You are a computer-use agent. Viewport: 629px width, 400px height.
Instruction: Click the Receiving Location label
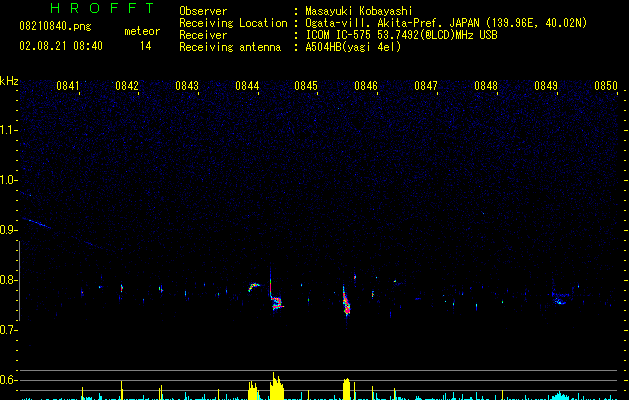[x=233, y=23]
